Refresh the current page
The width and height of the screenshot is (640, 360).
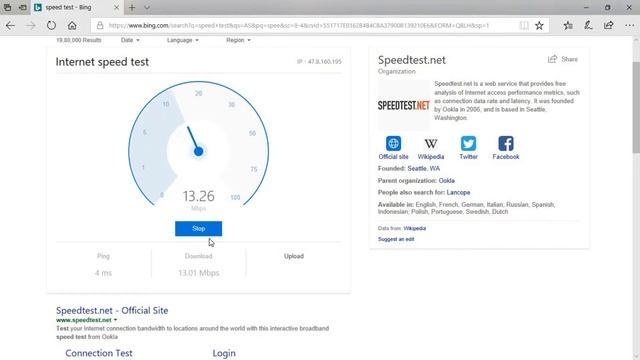click(51, 26)
